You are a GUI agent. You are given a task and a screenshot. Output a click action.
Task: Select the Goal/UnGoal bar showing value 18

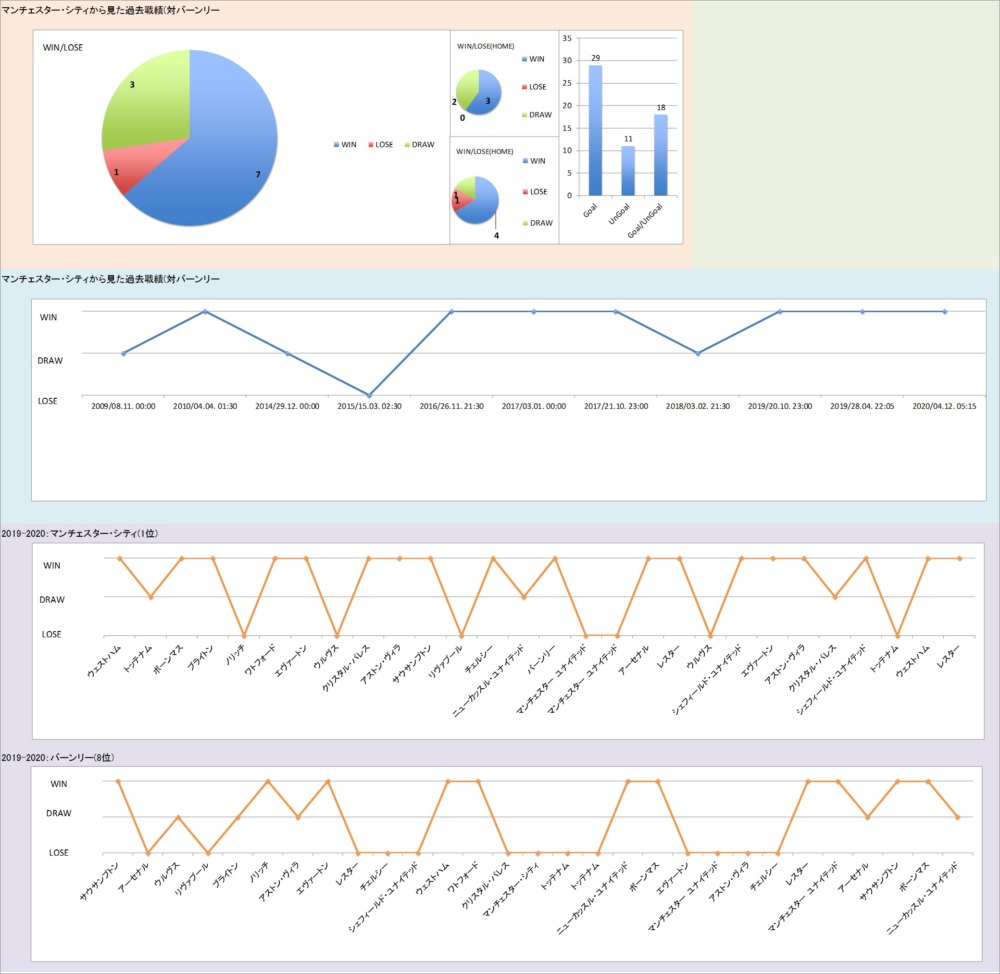tap(661, 155)
